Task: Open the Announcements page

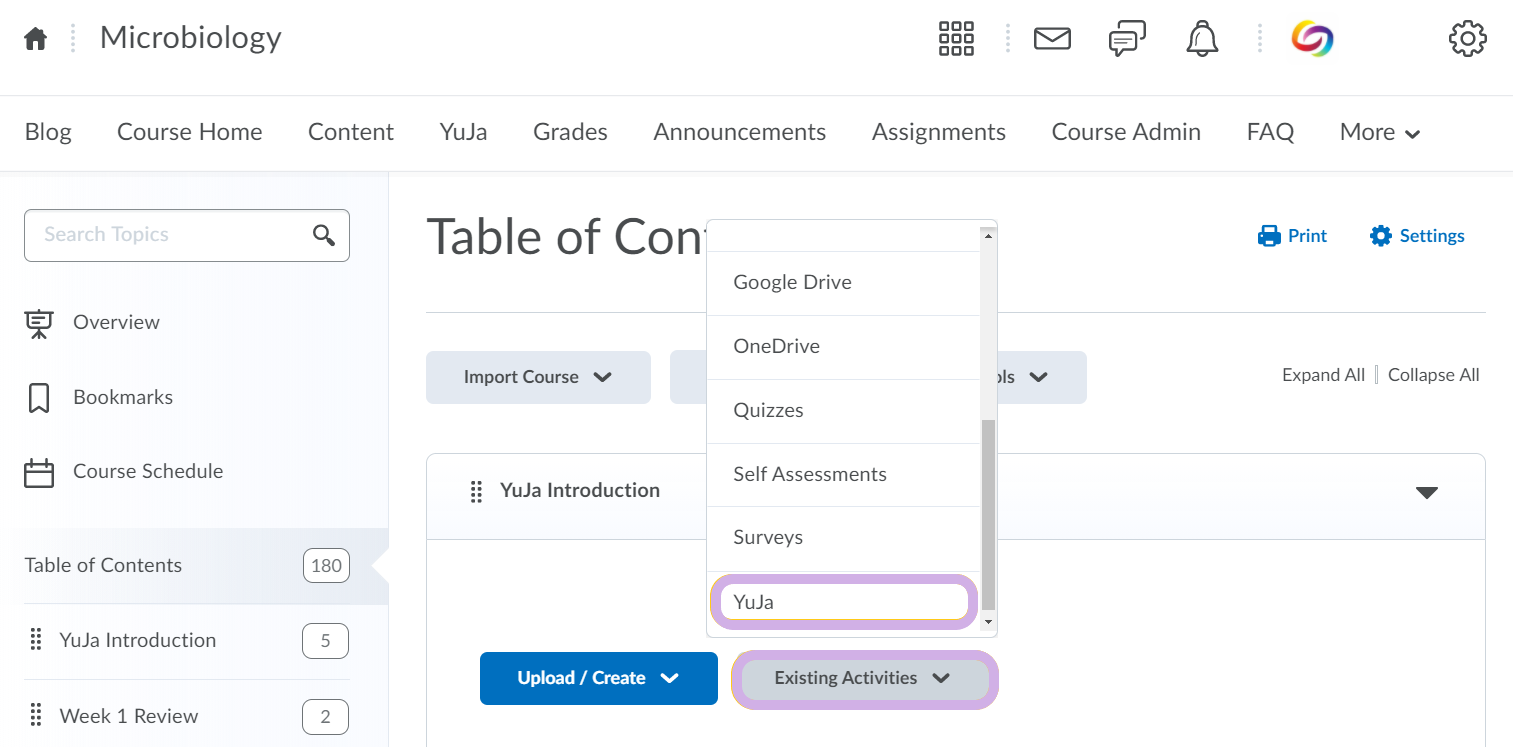Action: coord(740,132)
